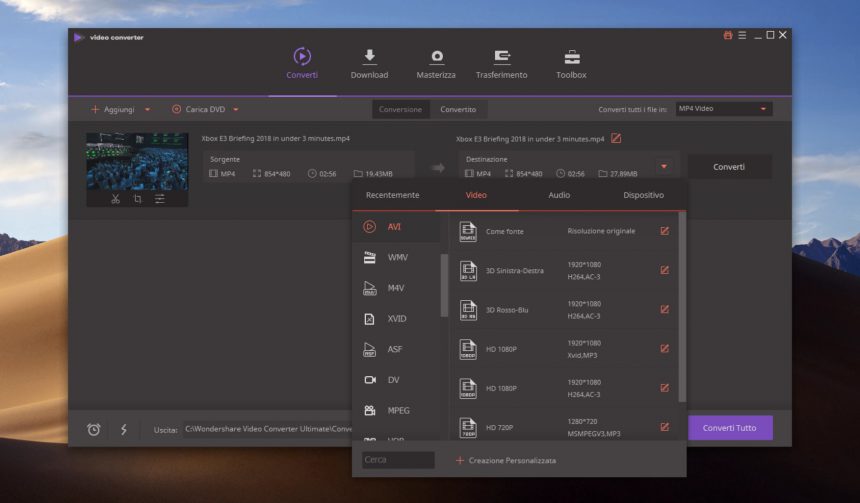Screen dimensions: 860x503
Task: Click the Converti Tutto button
Action: [x=729, y=428]
